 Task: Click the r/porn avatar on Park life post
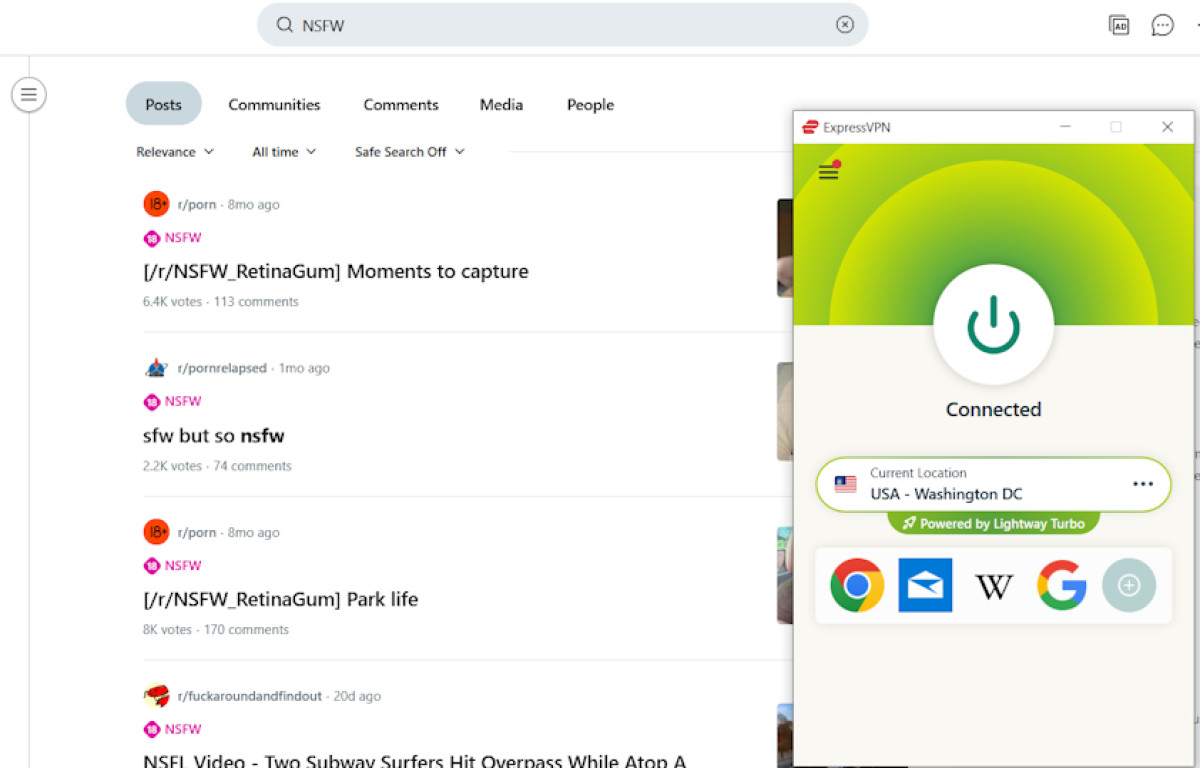[x=156, y=532]
